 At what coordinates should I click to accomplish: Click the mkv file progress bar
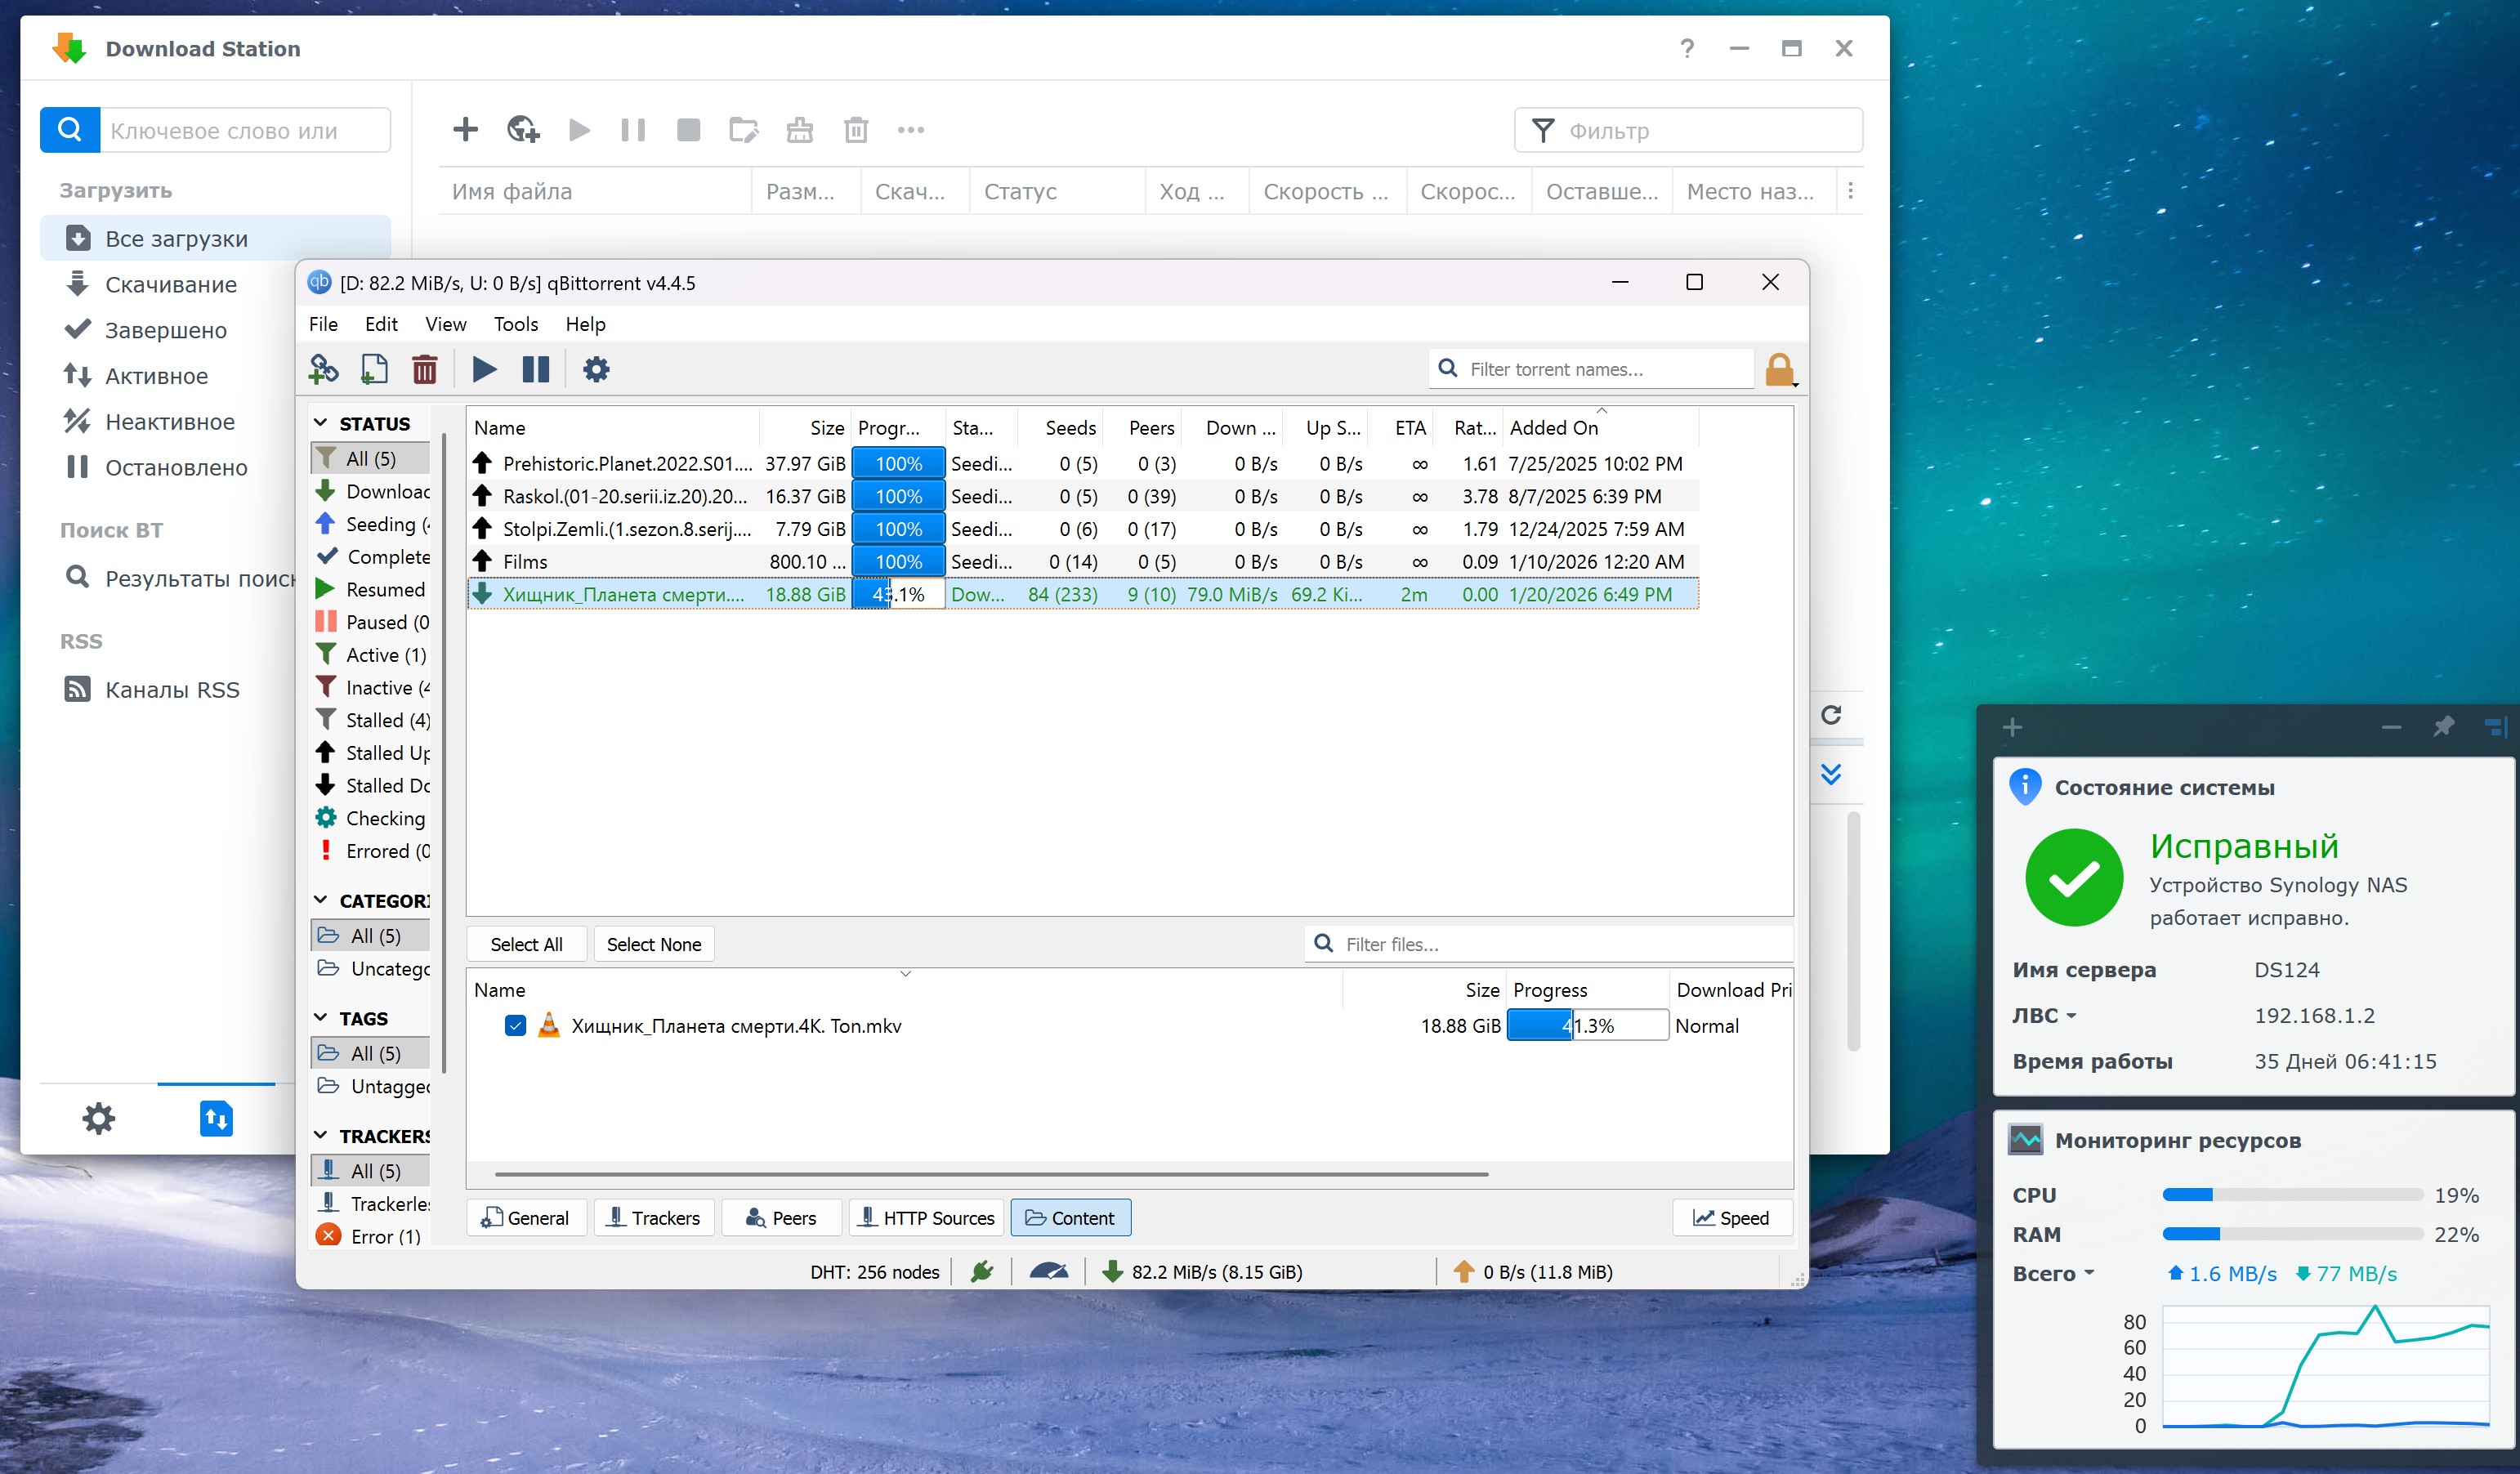1586,1025
